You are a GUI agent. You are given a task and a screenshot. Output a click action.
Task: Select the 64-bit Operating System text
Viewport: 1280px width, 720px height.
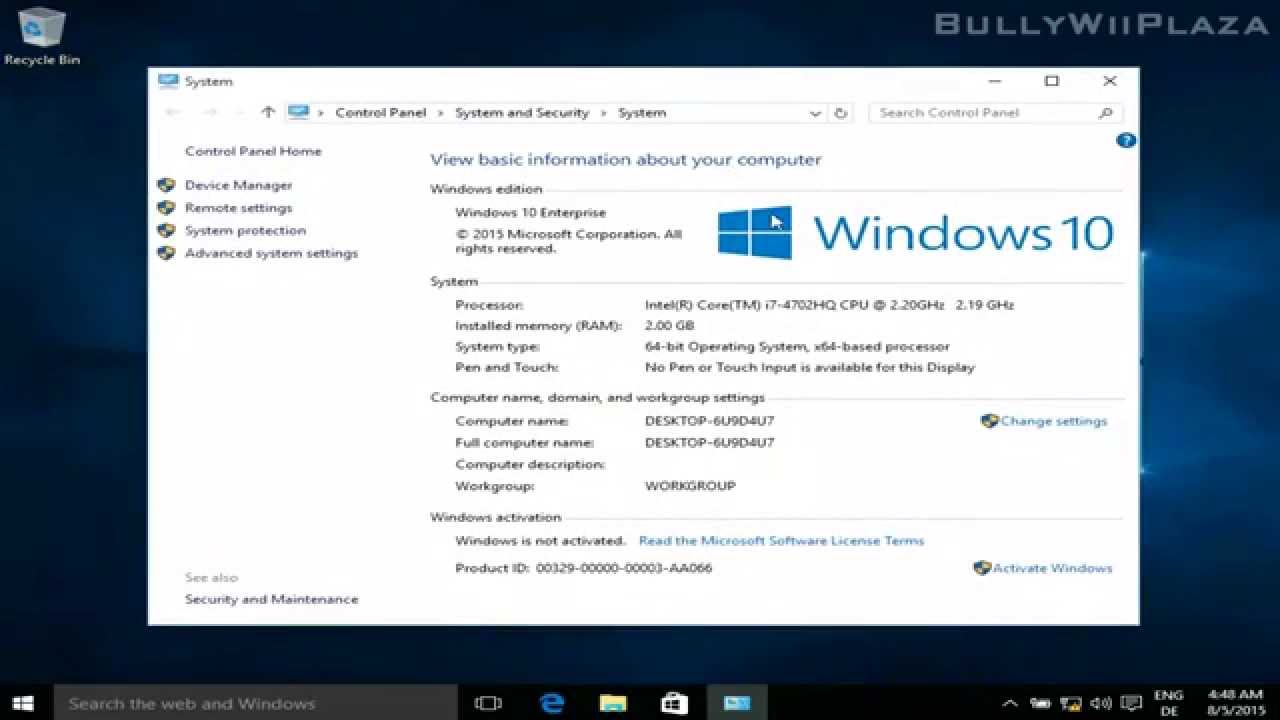coord(797,347)
